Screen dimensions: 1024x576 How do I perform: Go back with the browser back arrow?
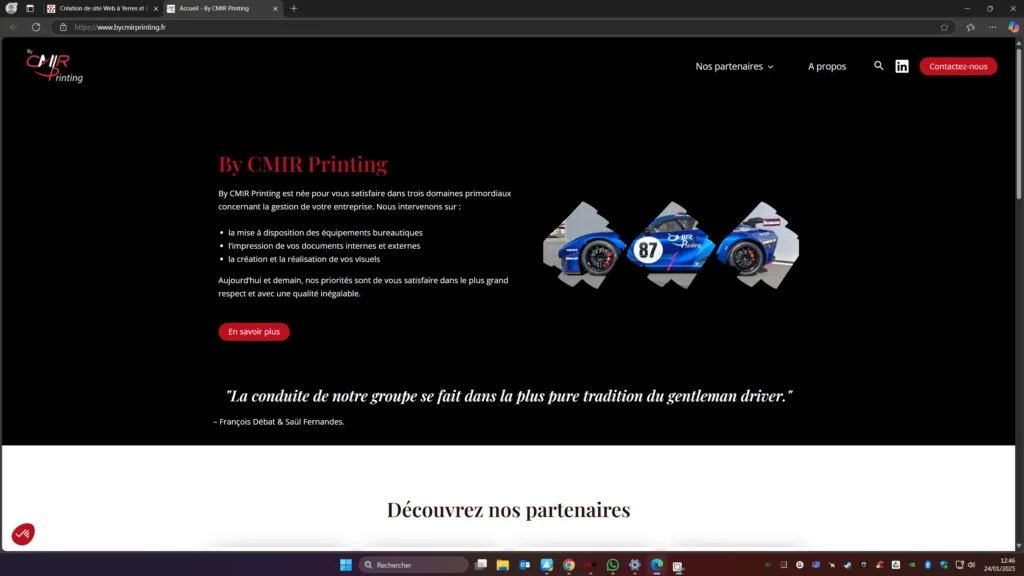pyautogui.click(x=14, y=27)
